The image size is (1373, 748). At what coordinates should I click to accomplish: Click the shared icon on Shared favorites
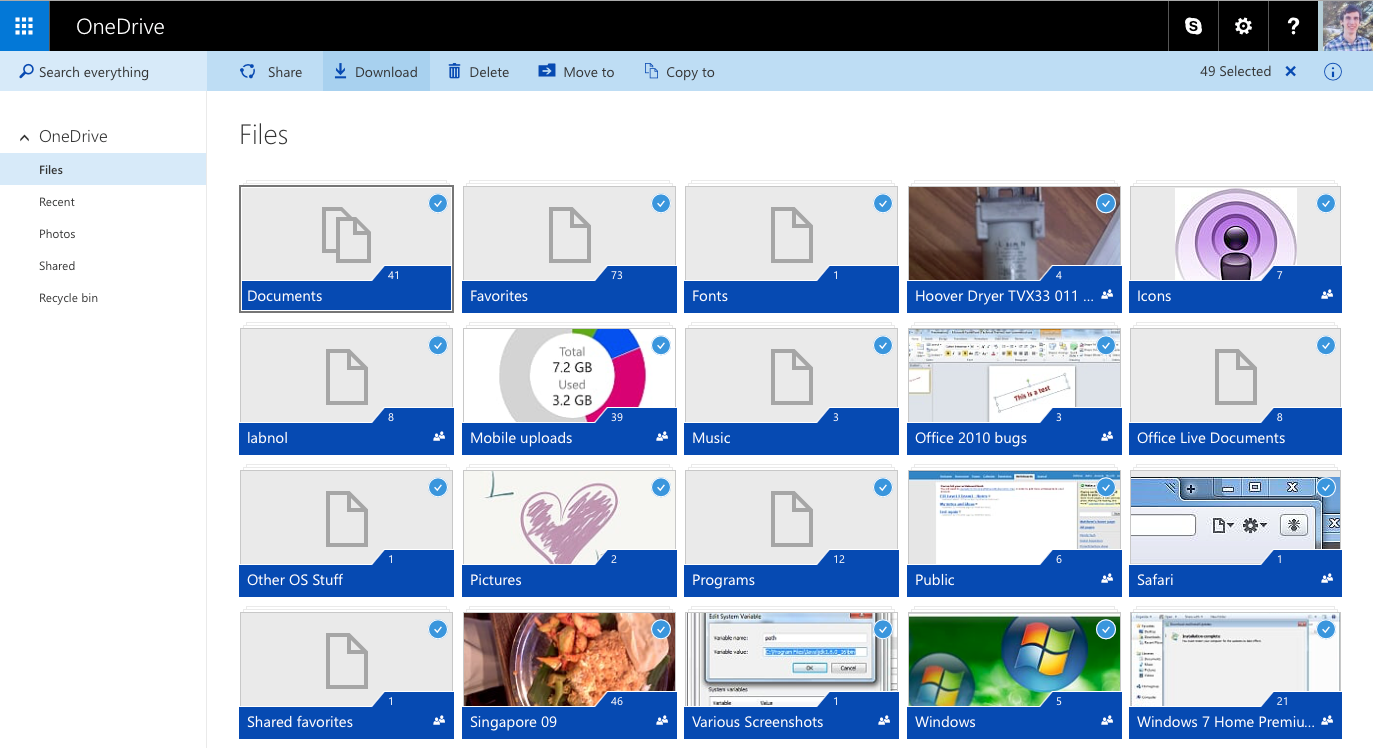439,721
